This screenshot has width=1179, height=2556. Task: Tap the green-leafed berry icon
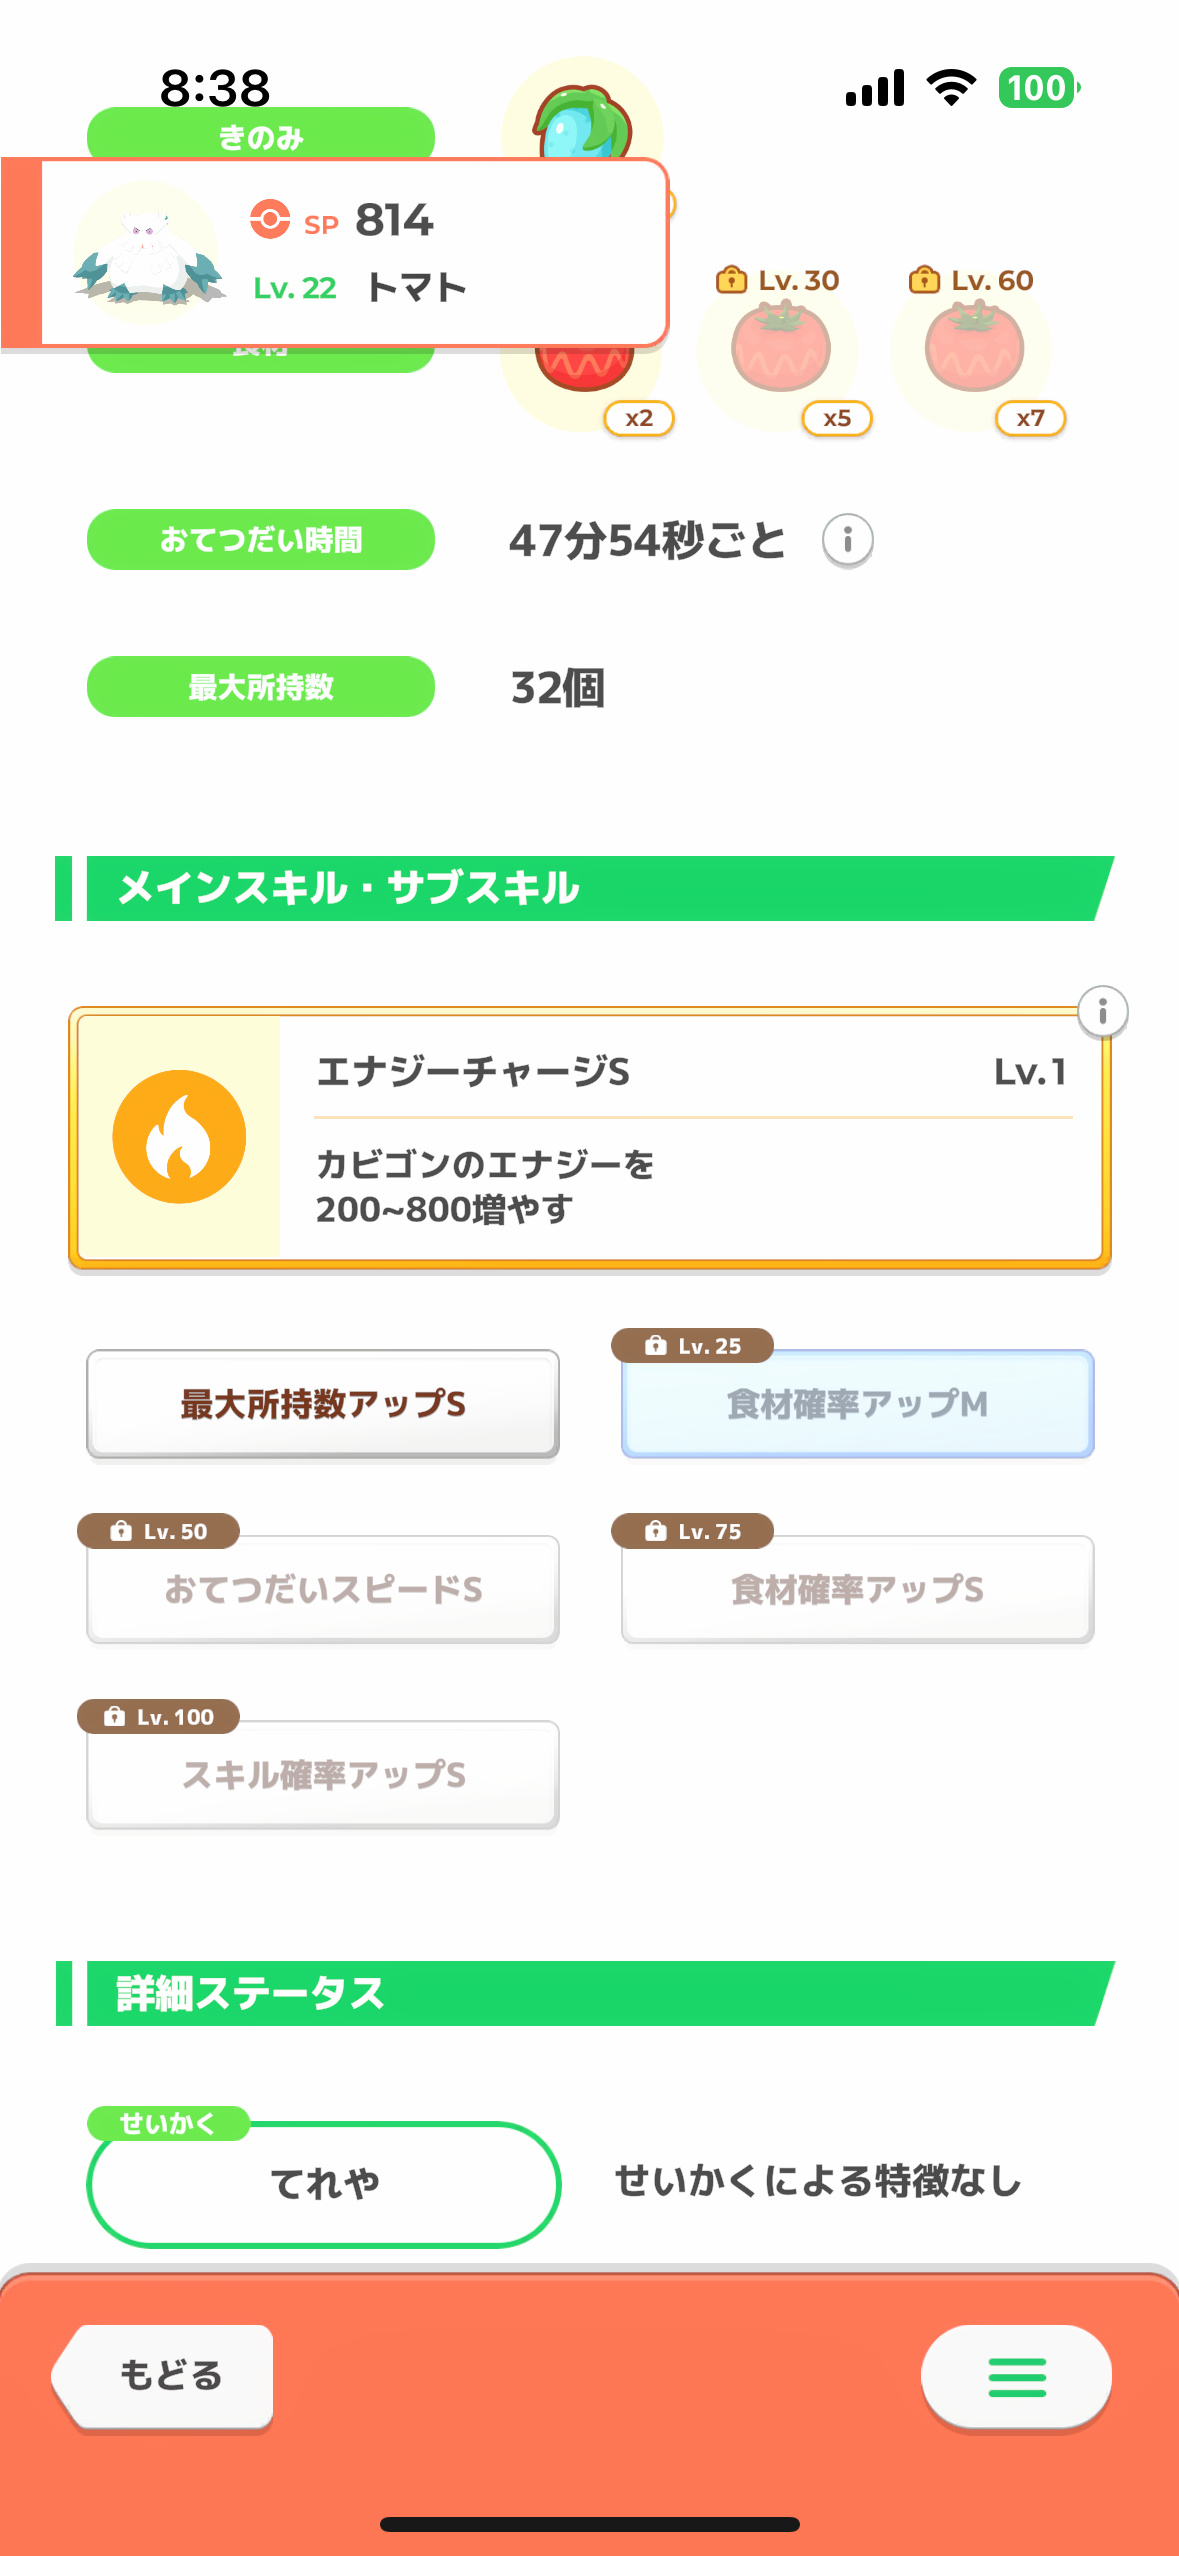(582, 120)
